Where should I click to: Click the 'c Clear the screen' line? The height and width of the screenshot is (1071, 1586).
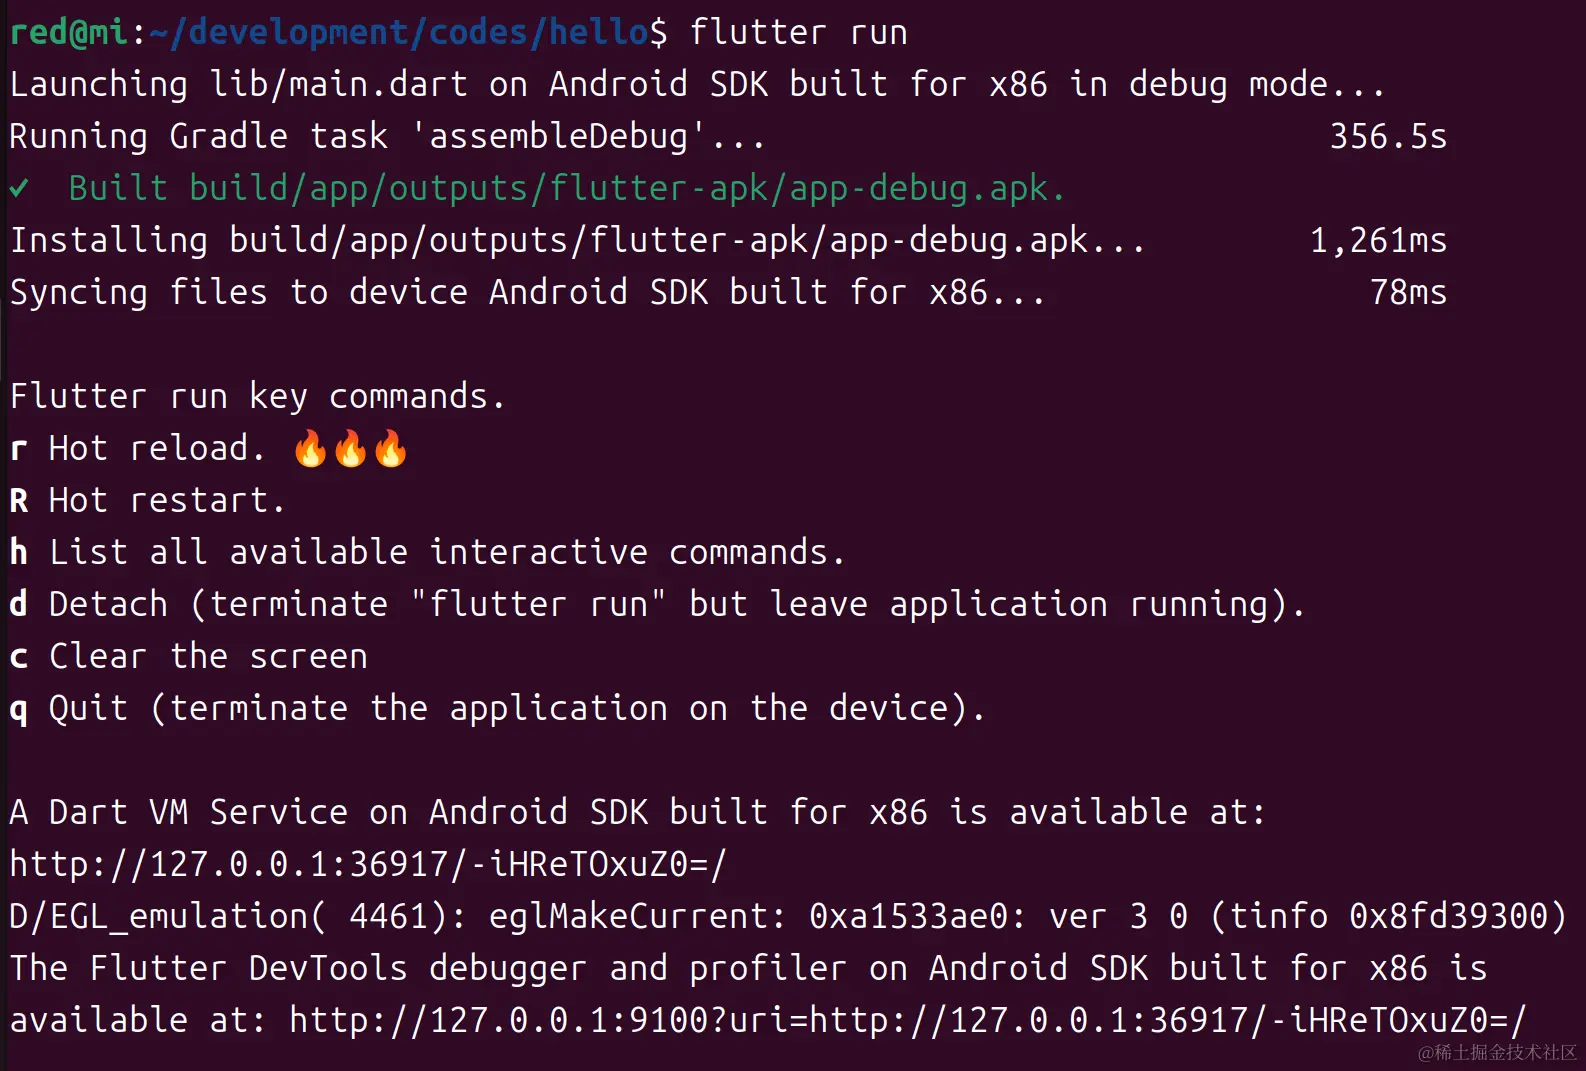point(189,656)
